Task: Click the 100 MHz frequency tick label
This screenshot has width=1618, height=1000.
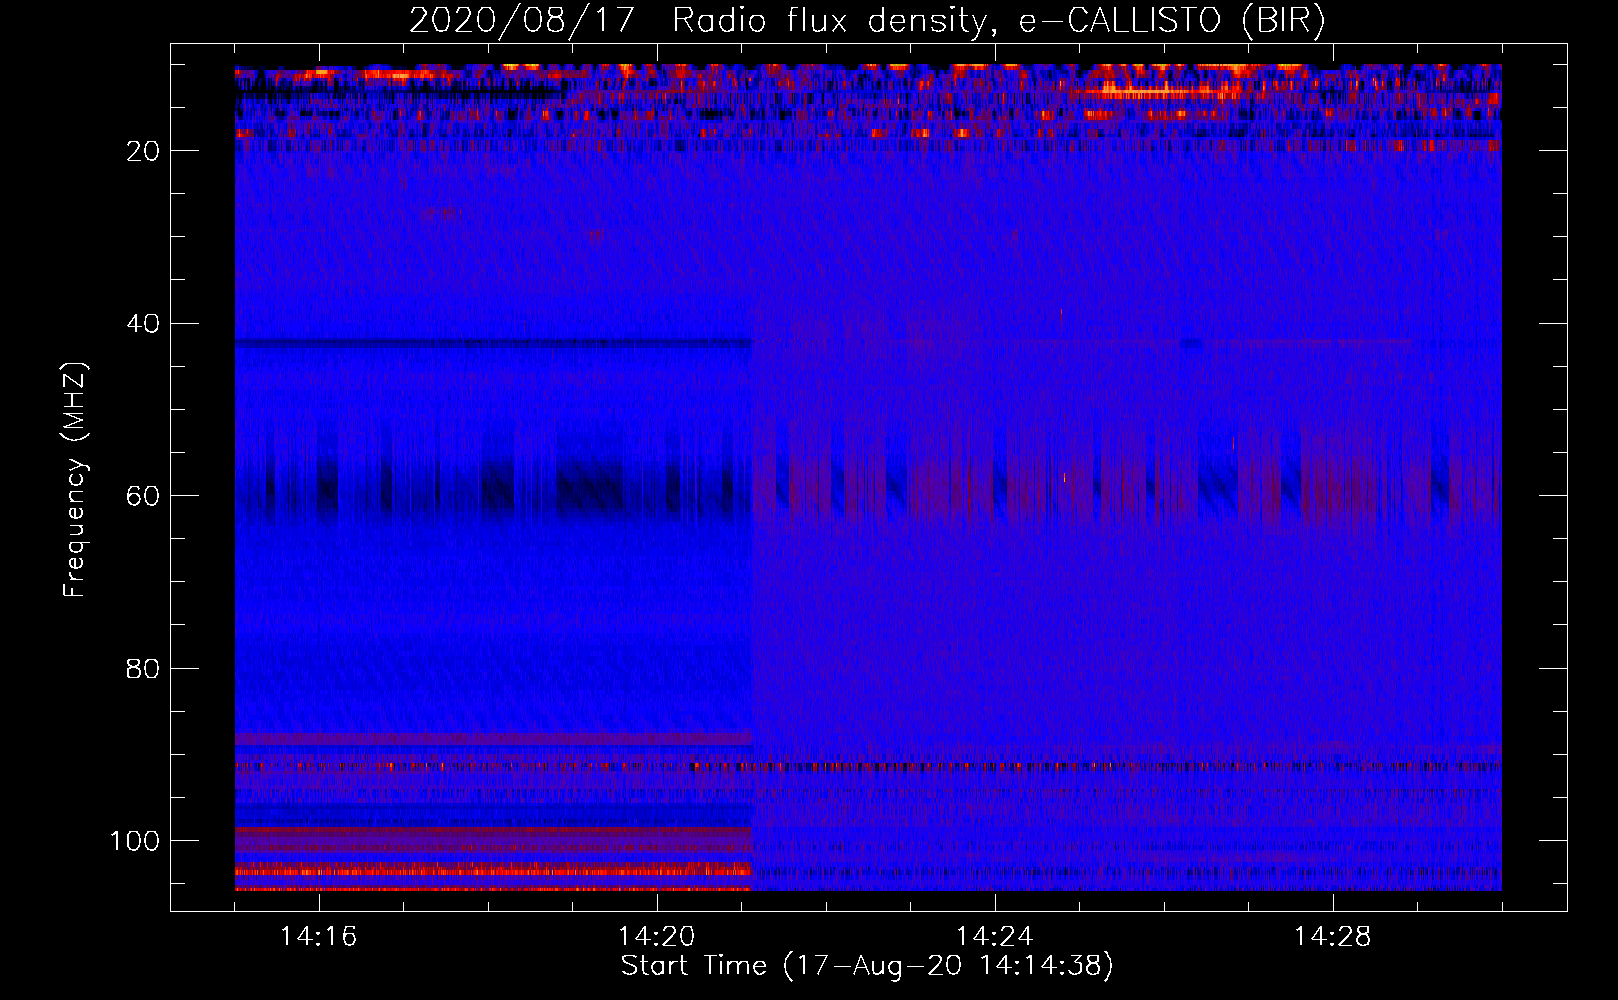Action: click(x=135, y=841)
